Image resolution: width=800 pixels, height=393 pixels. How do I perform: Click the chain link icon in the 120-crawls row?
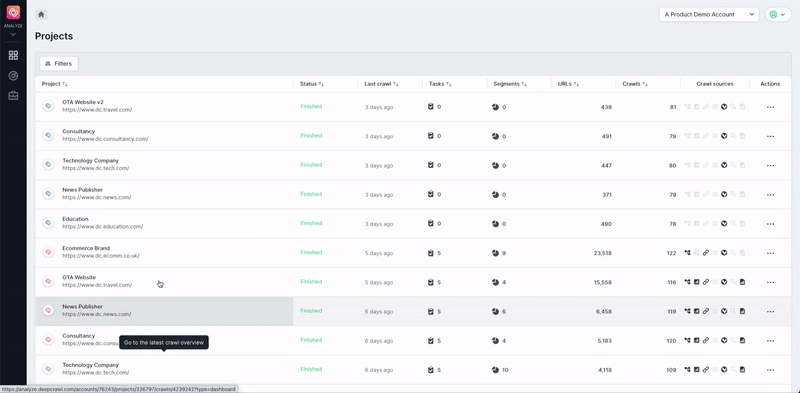[706, 340]
